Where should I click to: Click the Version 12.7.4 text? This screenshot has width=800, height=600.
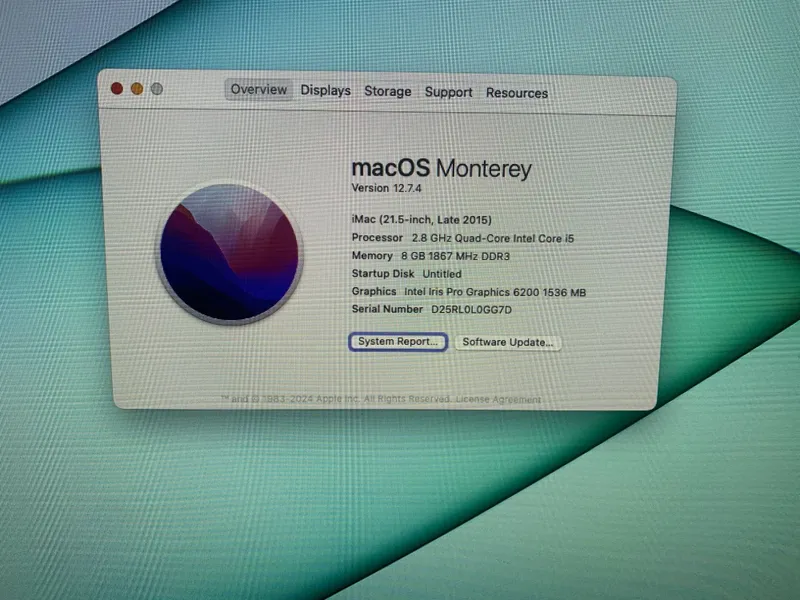click(386, 188)
